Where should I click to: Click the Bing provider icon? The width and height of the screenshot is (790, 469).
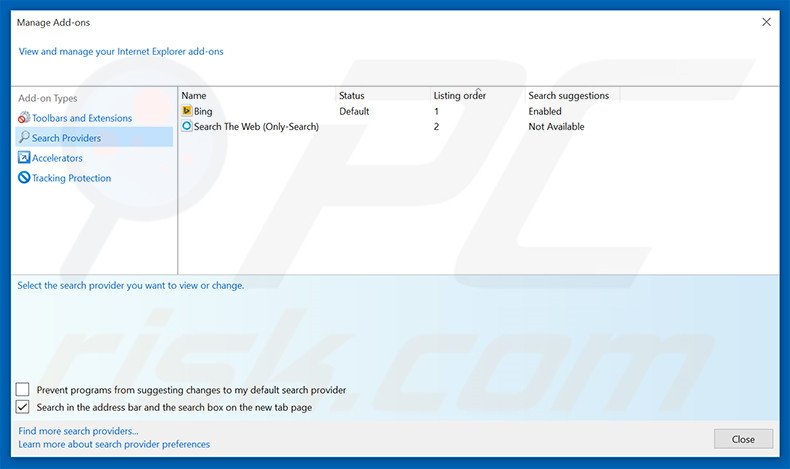click(x=187, y=111)
